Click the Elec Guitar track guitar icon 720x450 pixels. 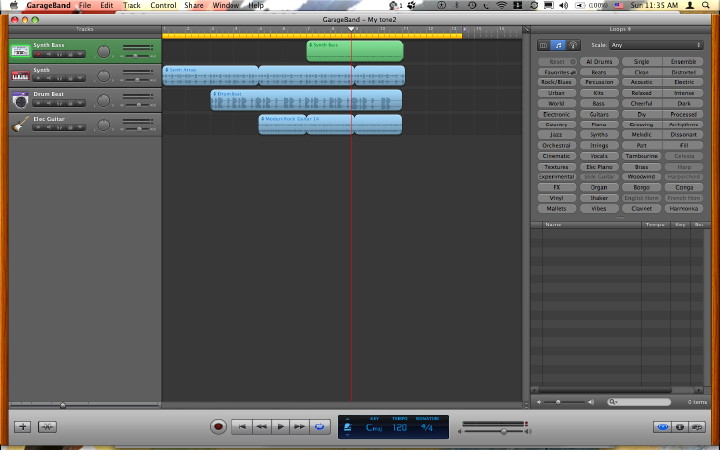click(20, 124)
